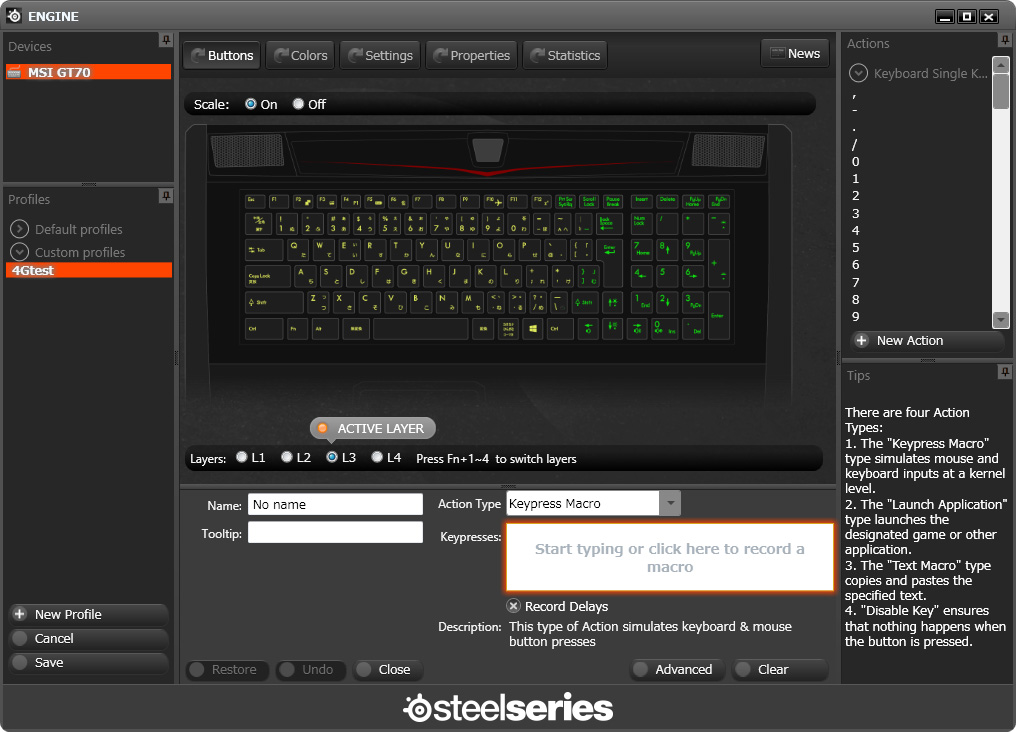Open Advanced macro options
Screen dimensions: 1016x732
point(678,670)
